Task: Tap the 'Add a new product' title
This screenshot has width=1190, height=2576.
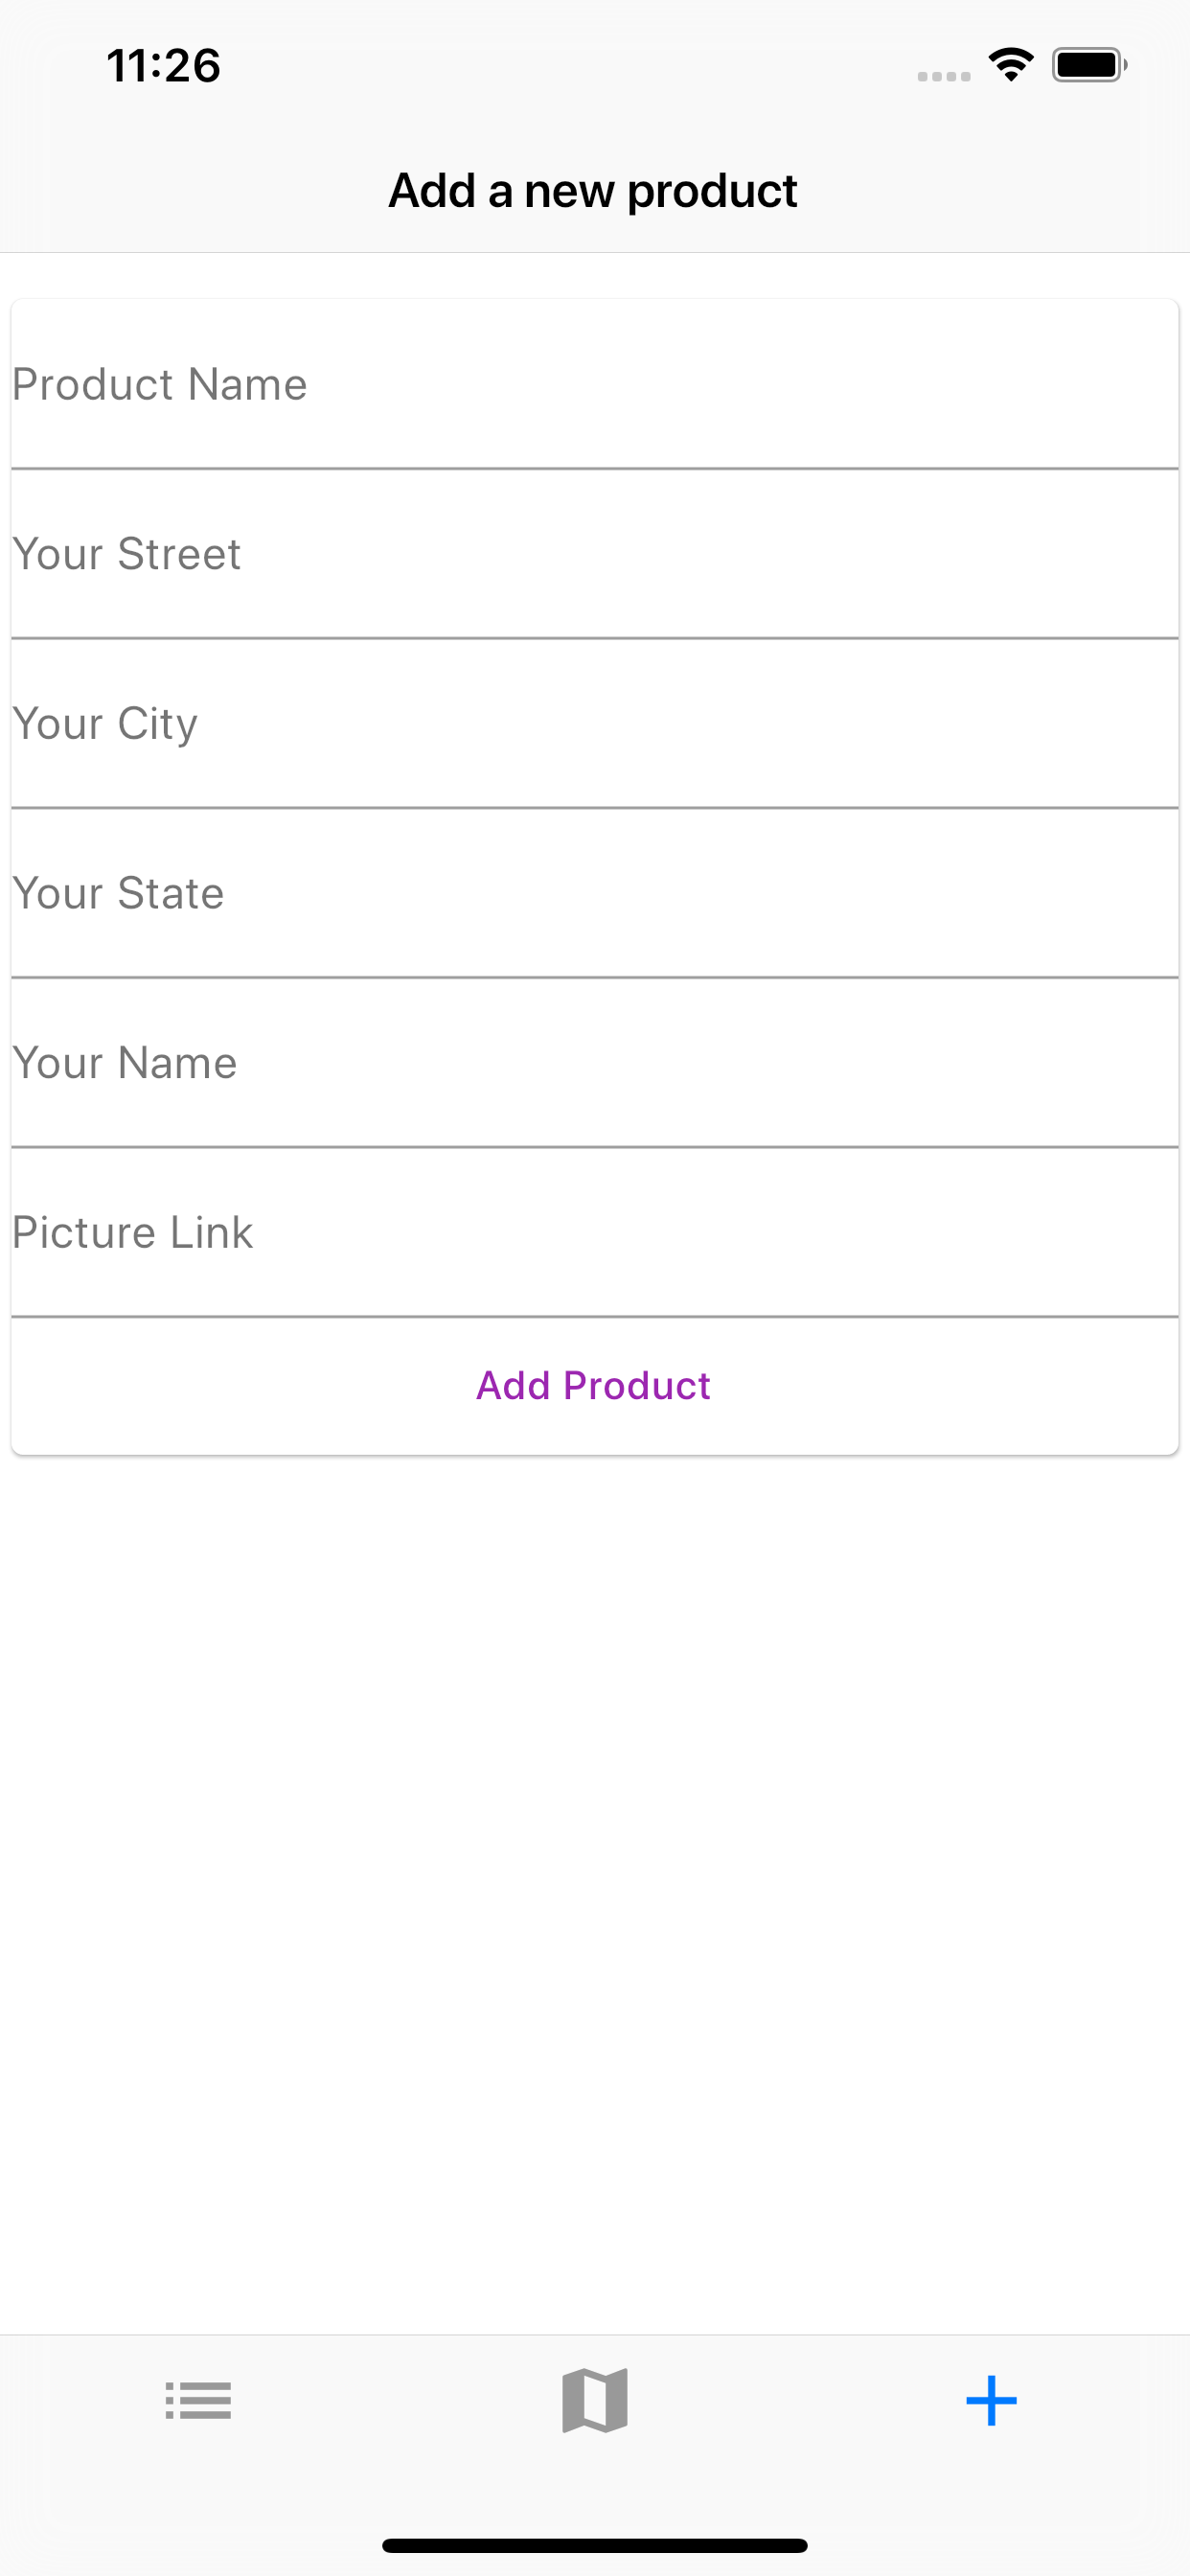Action: tap(593, 190)
